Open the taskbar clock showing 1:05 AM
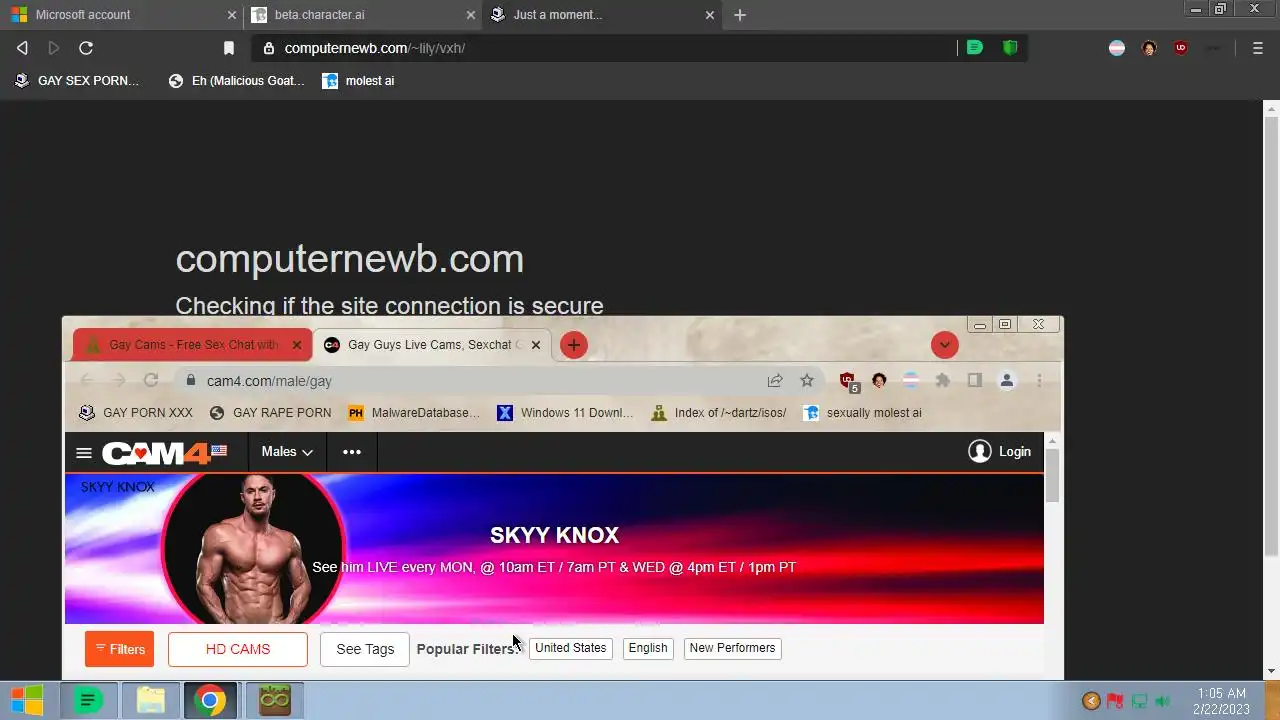The height and width of the screenshot is (720, 1280). (1221, 701)
